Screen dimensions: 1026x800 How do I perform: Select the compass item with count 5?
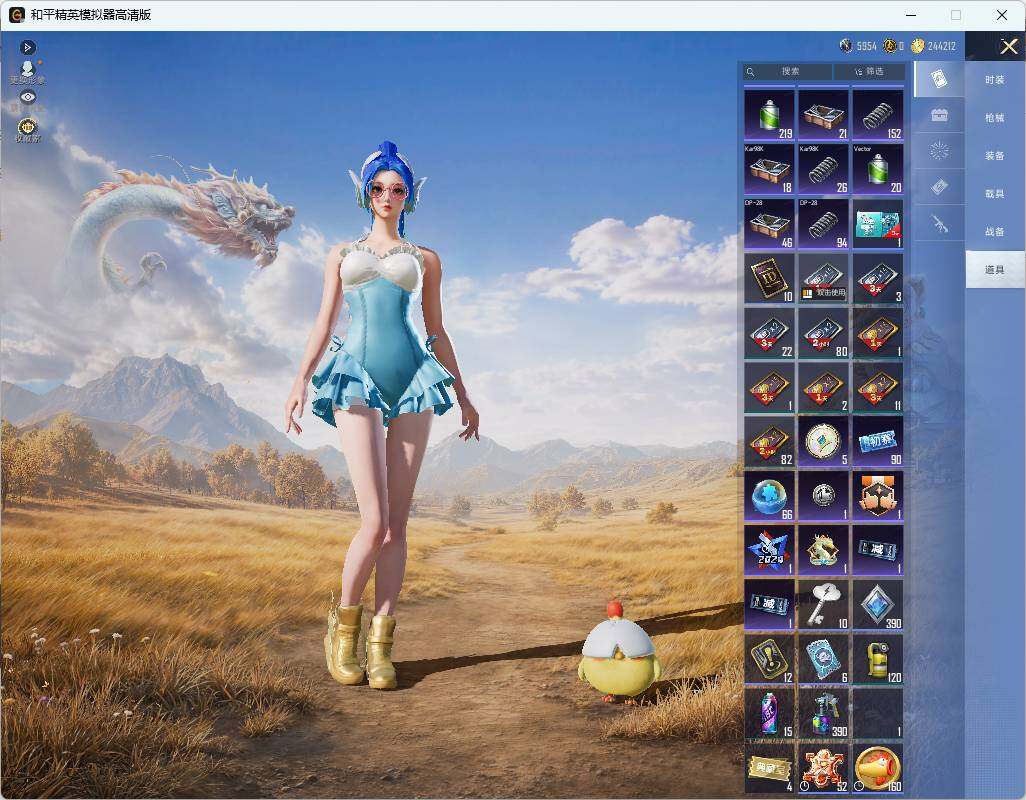[824, 442]
